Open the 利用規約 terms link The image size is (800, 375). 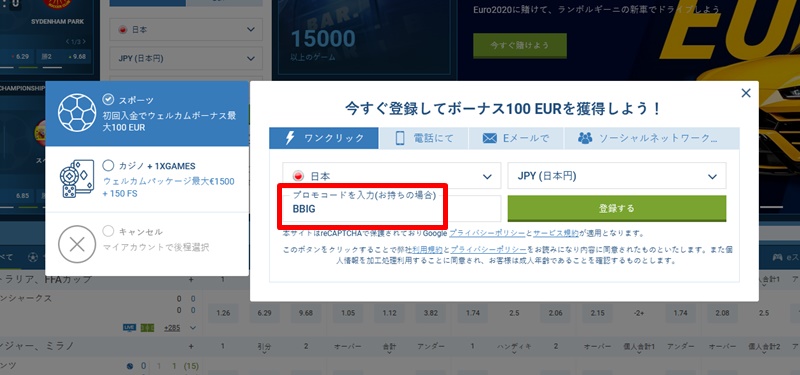[x=428, y=249]
